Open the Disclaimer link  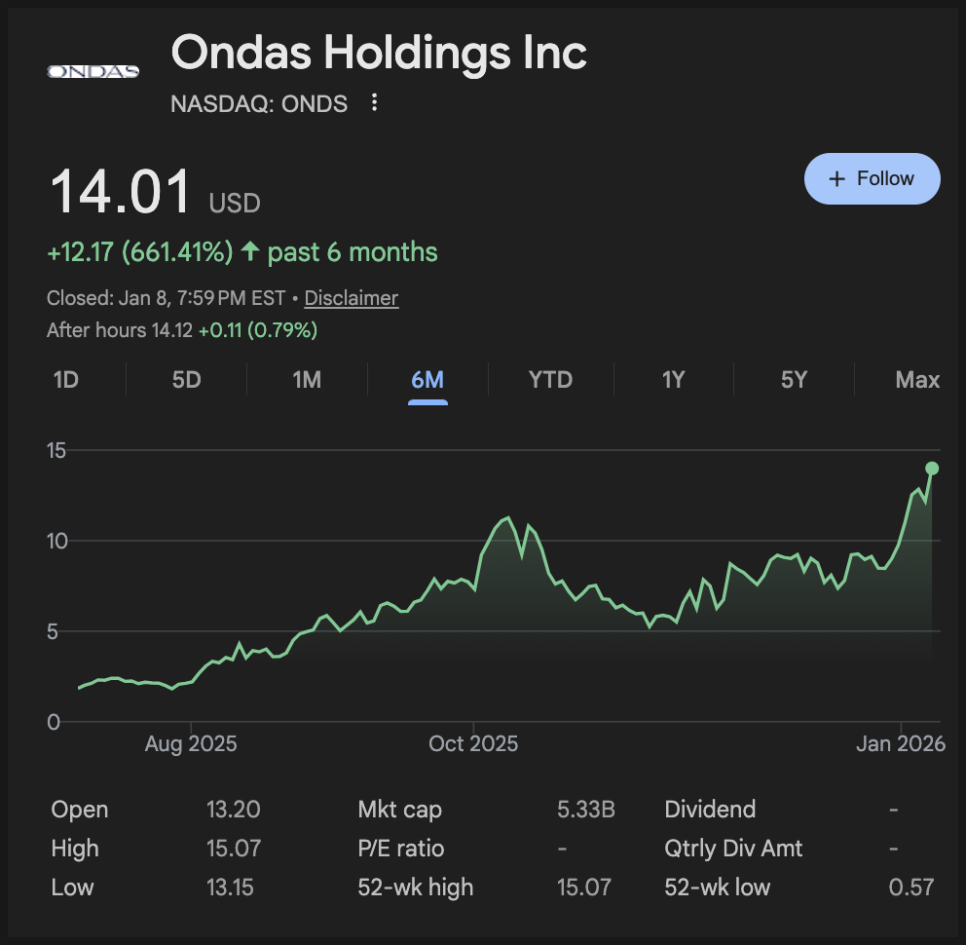[351, 298]
